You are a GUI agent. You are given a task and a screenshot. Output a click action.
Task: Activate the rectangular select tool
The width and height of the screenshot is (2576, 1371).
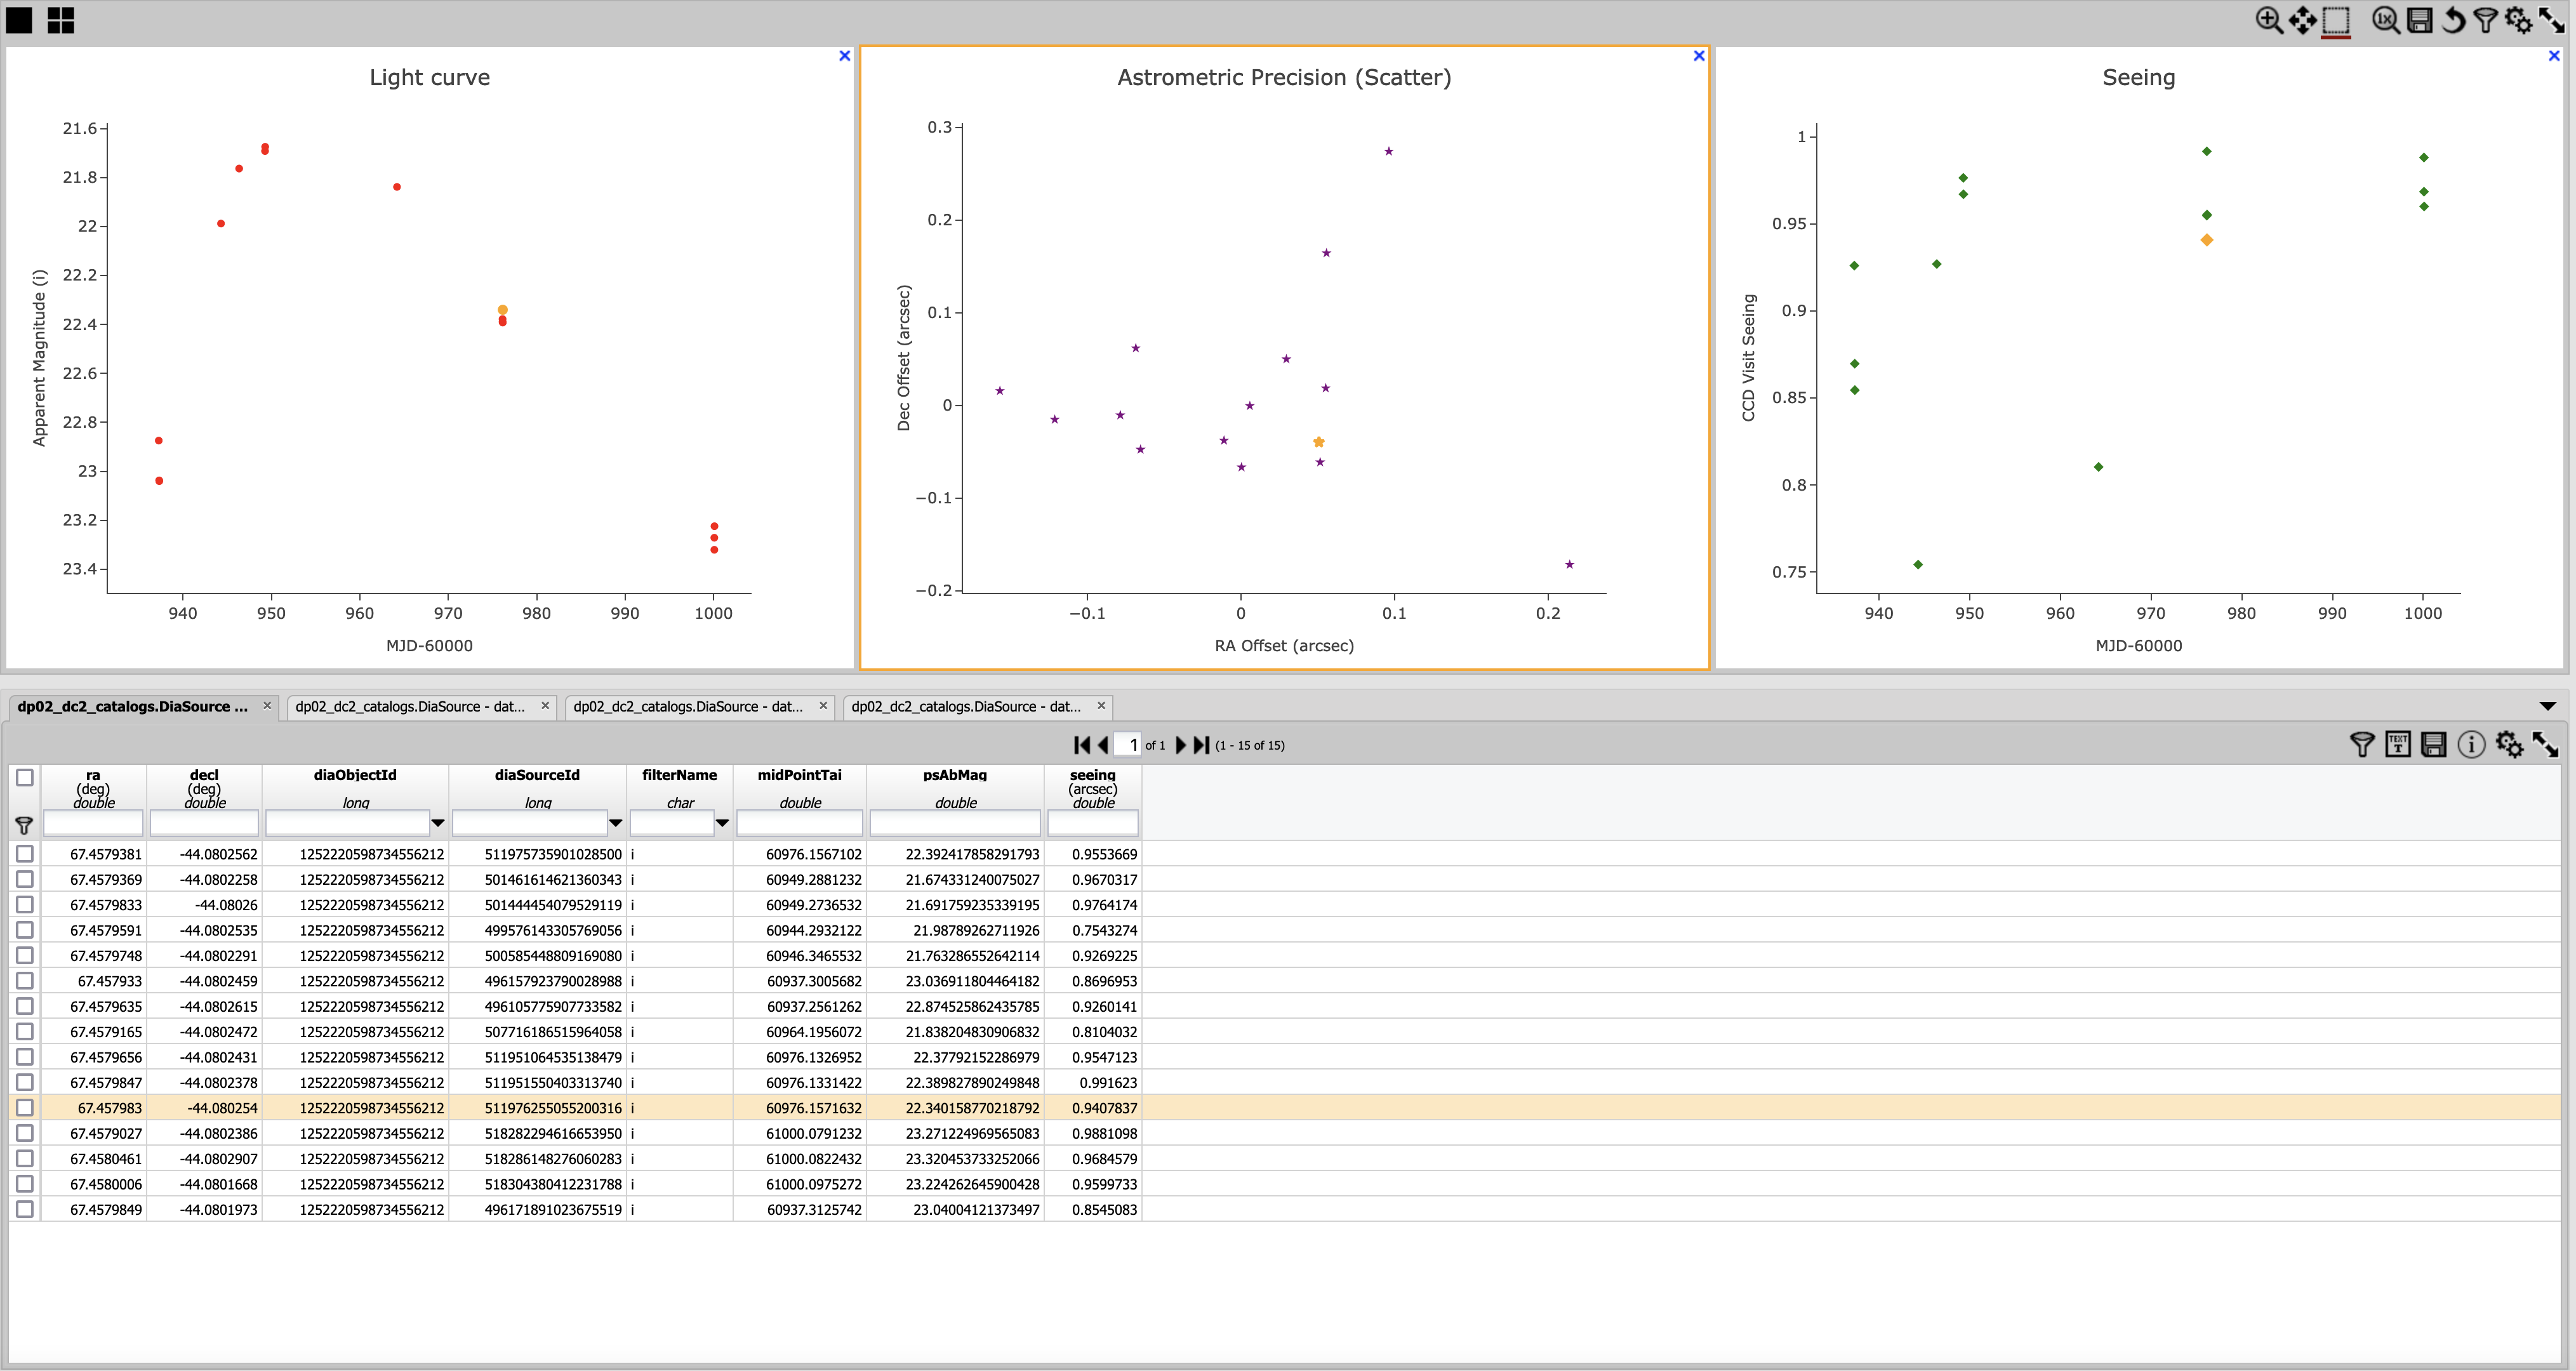[2336, 20]
